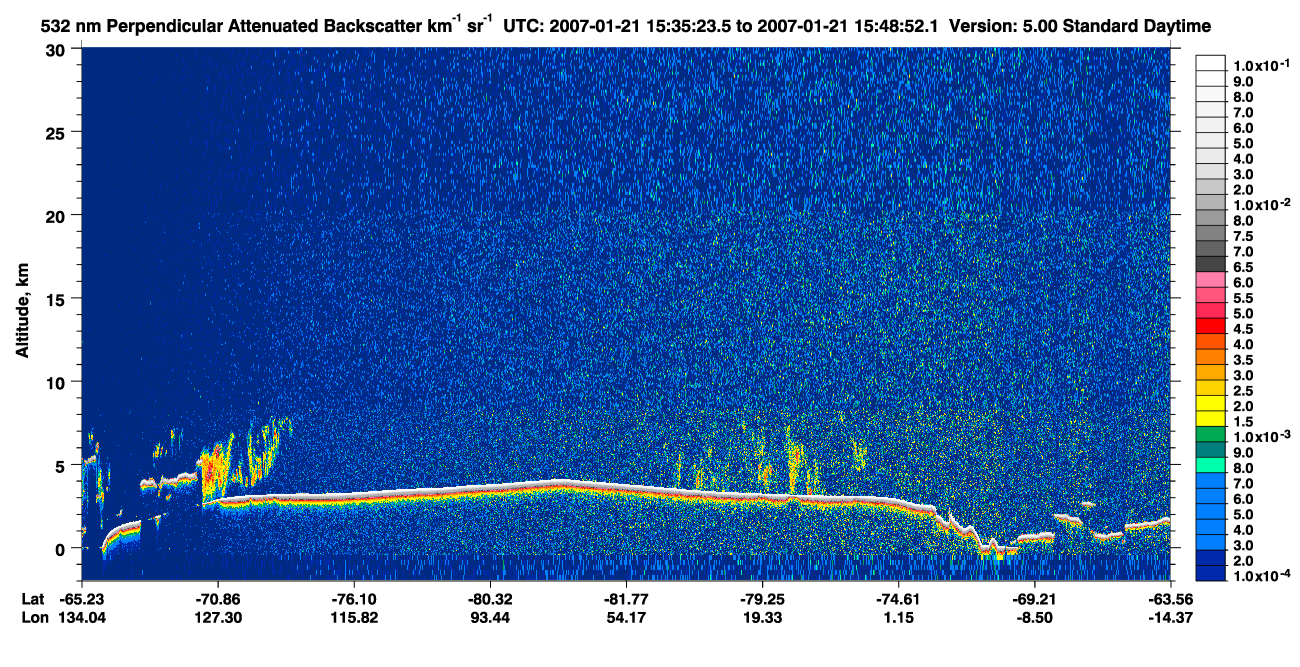Click longitude value '-8.50'
This screenshot has height=667, width=1300.
[x=1034, y=617]
